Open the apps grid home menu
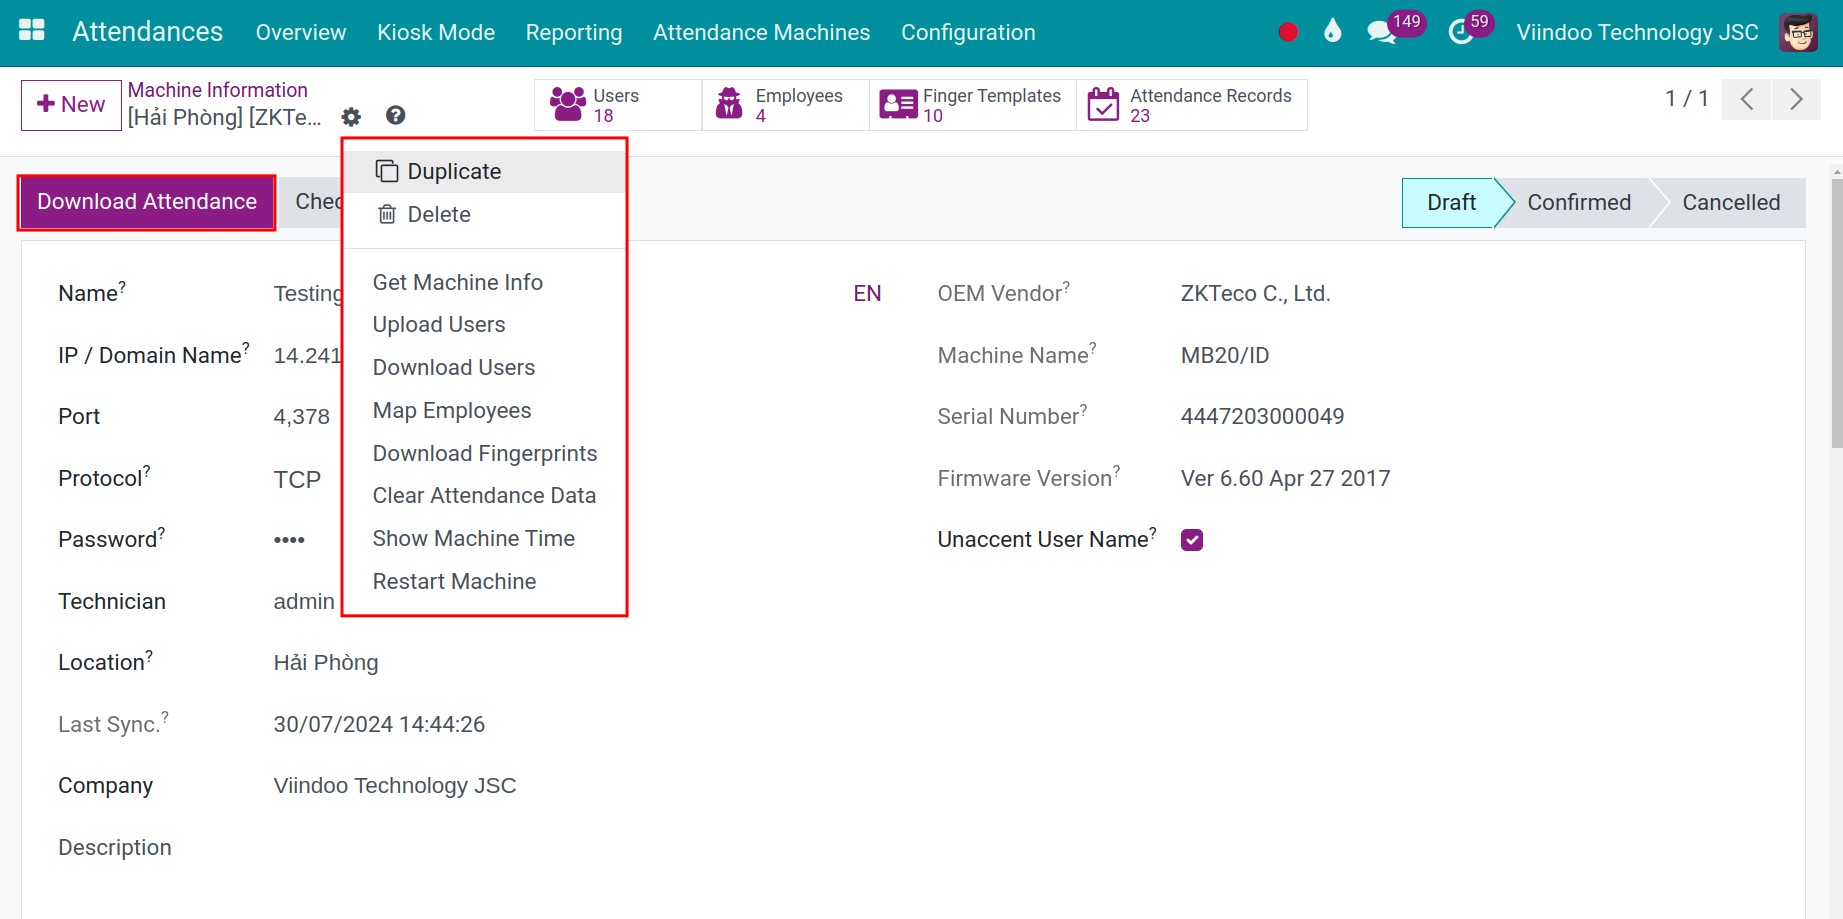Screen dimensions: 1843x919 pos(32,31)
